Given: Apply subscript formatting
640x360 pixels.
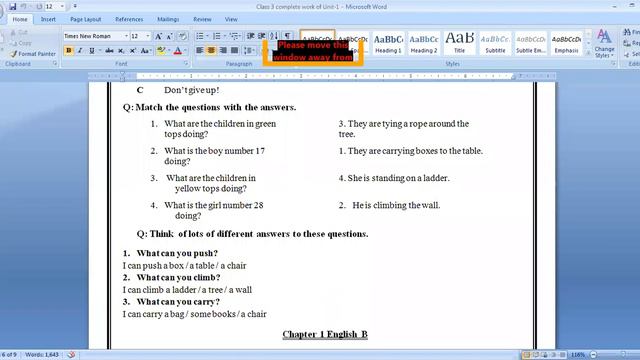Looking at the screenshot, I should 121,51.
